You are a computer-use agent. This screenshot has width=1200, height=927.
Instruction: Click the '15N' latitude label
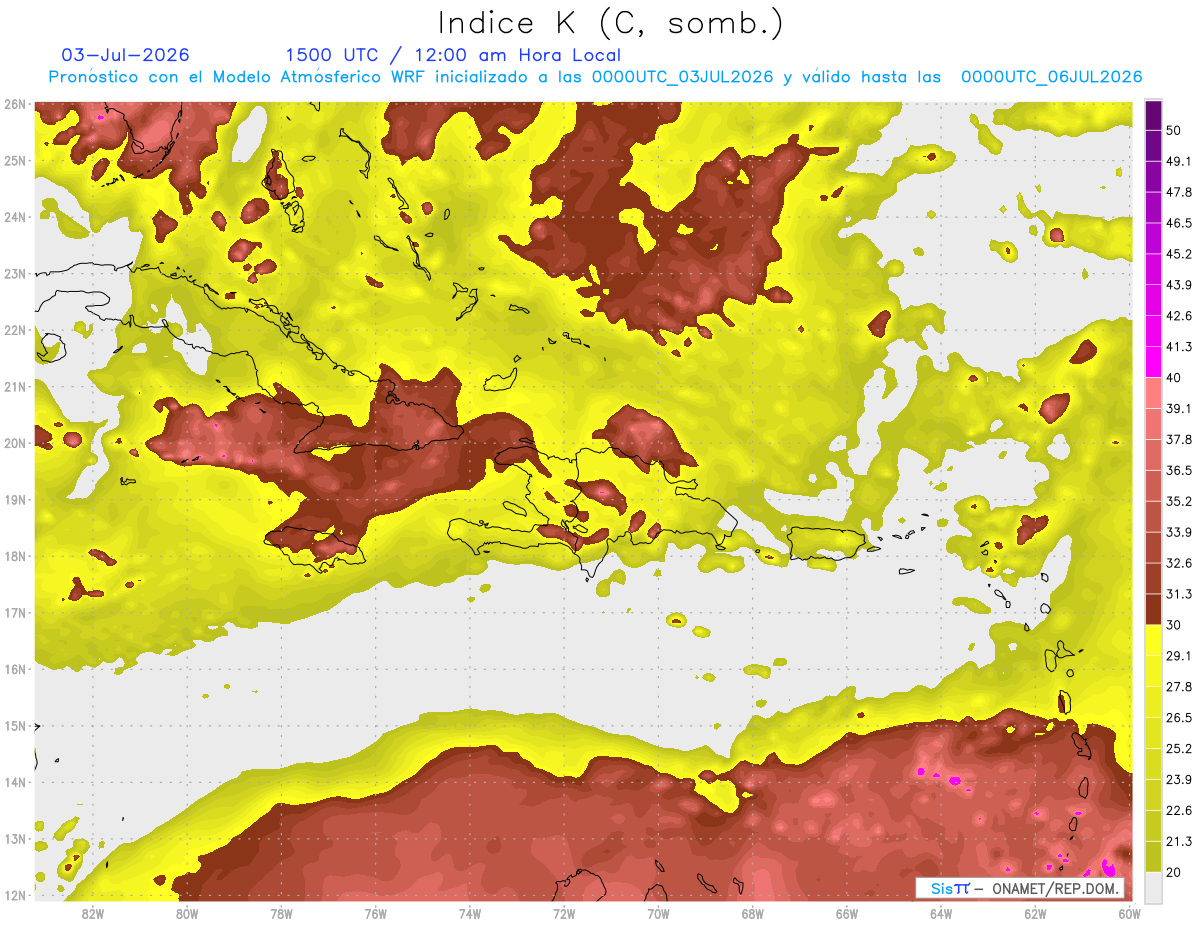14,726
